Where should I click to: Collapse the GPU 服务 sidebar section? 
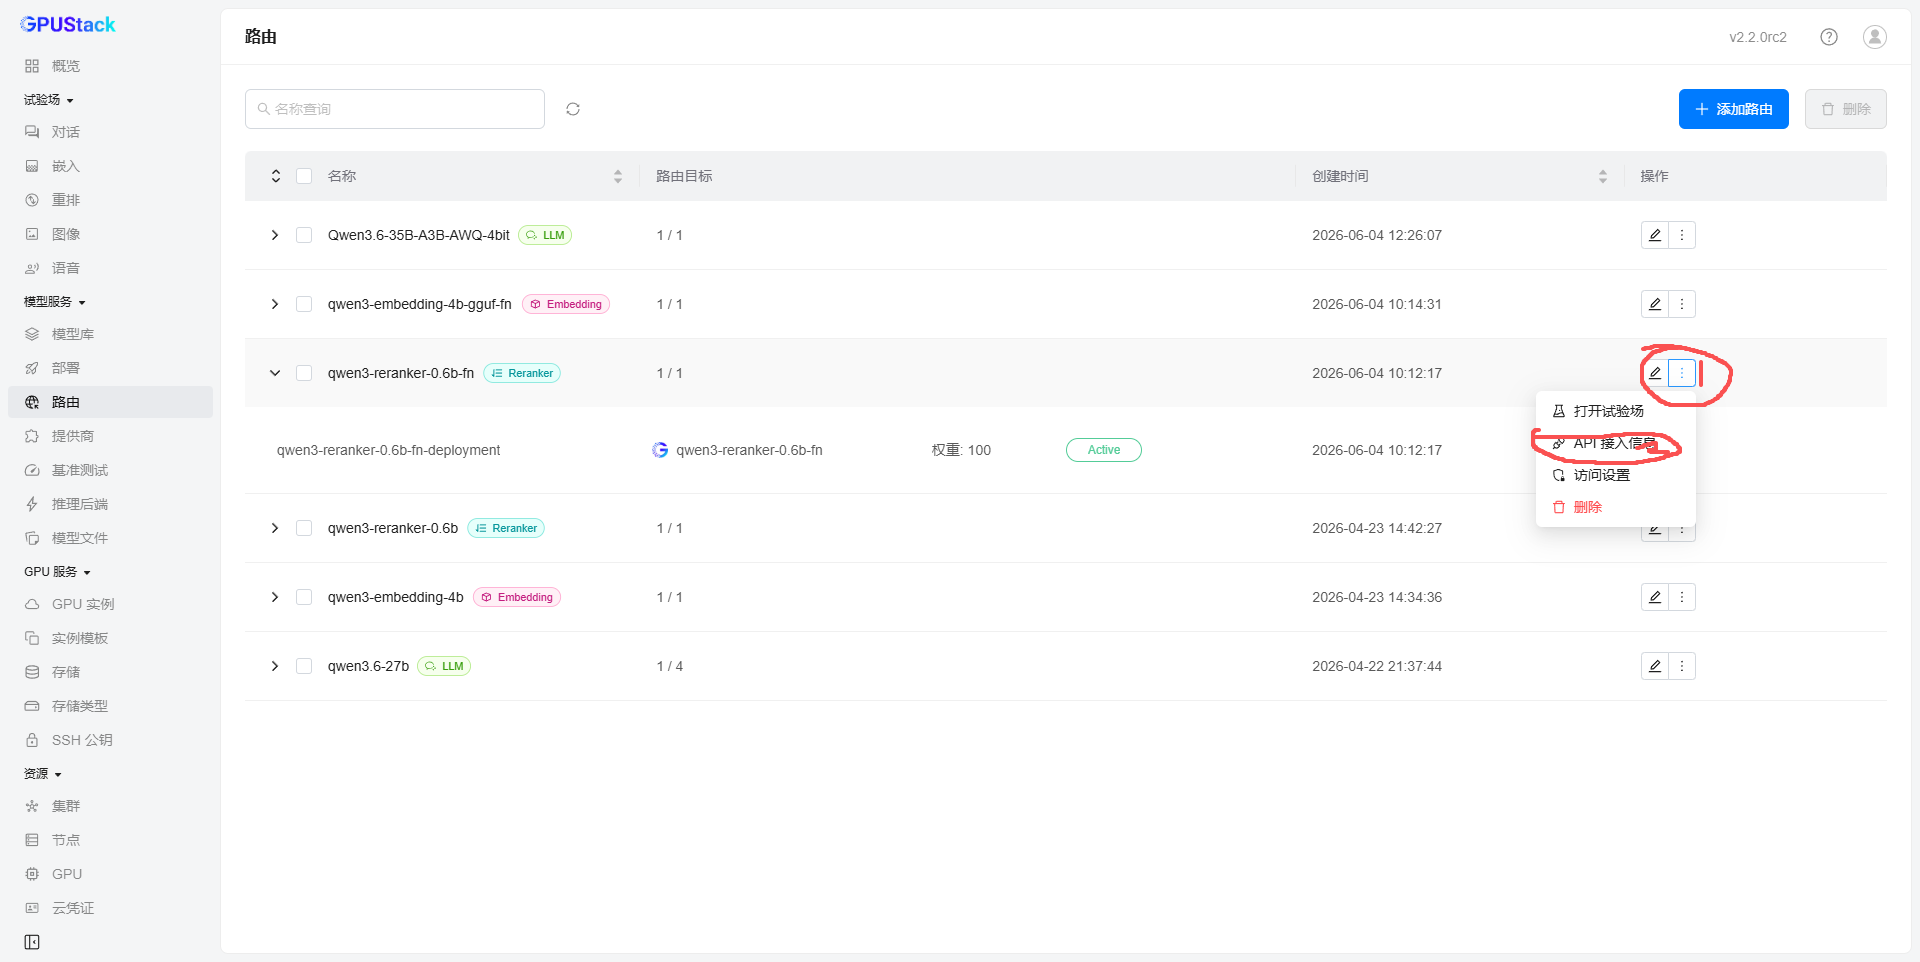(x=58, y=572)
